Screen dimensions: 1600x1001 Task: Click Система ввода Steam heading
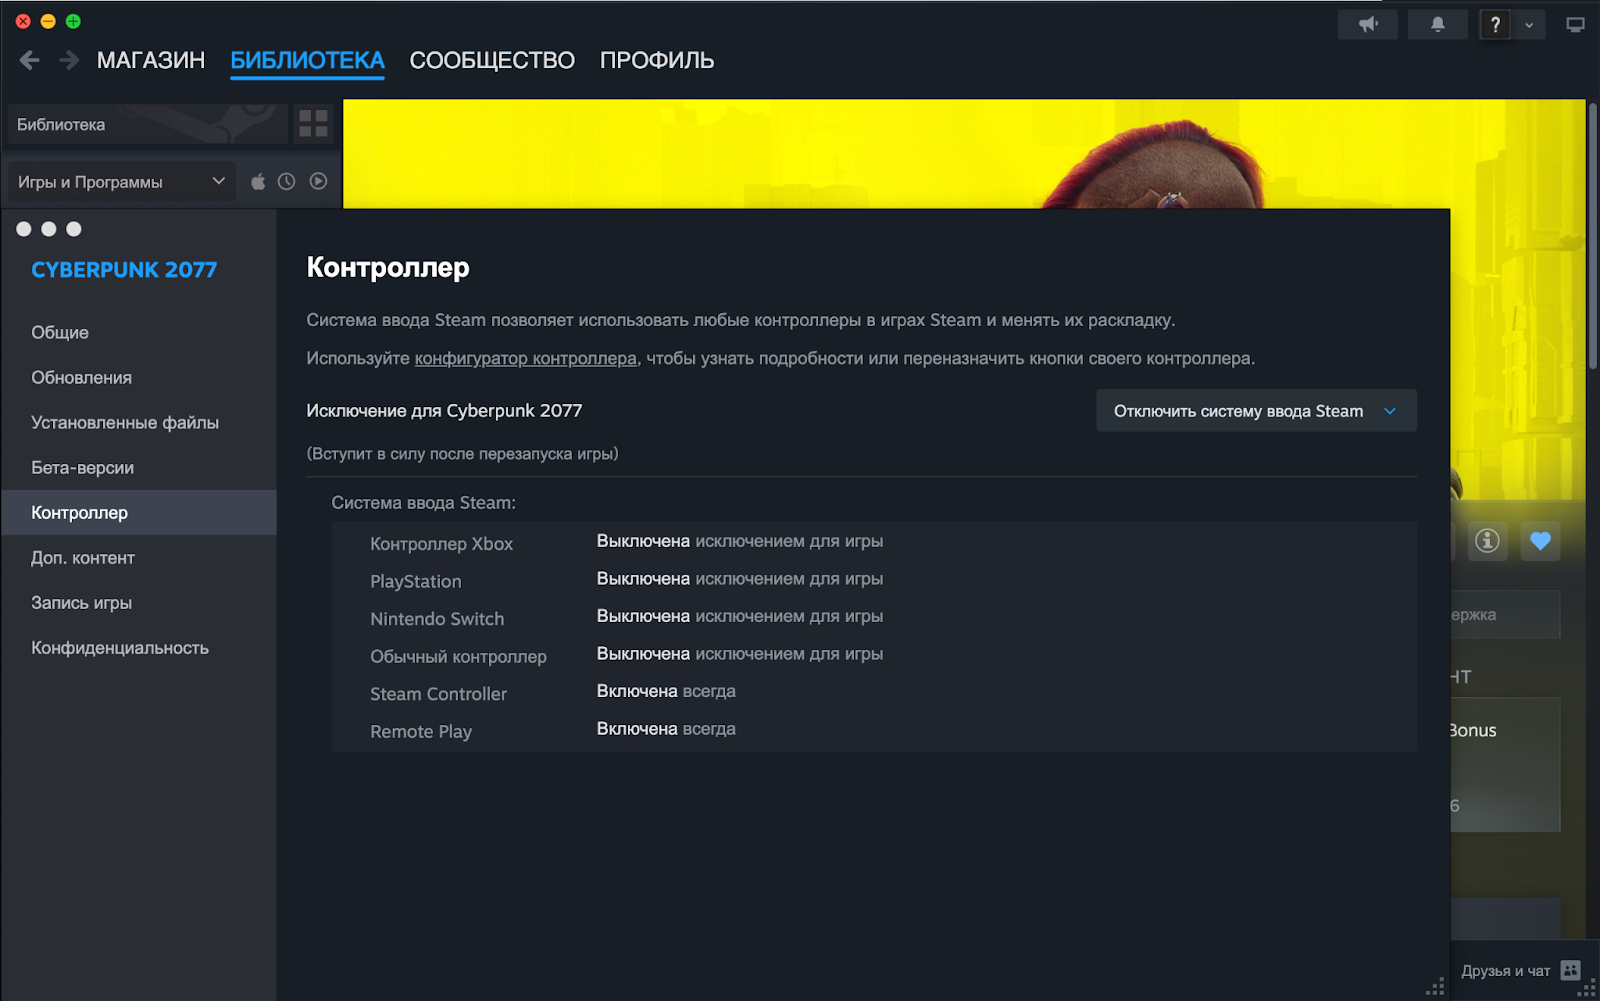[424, 503]
